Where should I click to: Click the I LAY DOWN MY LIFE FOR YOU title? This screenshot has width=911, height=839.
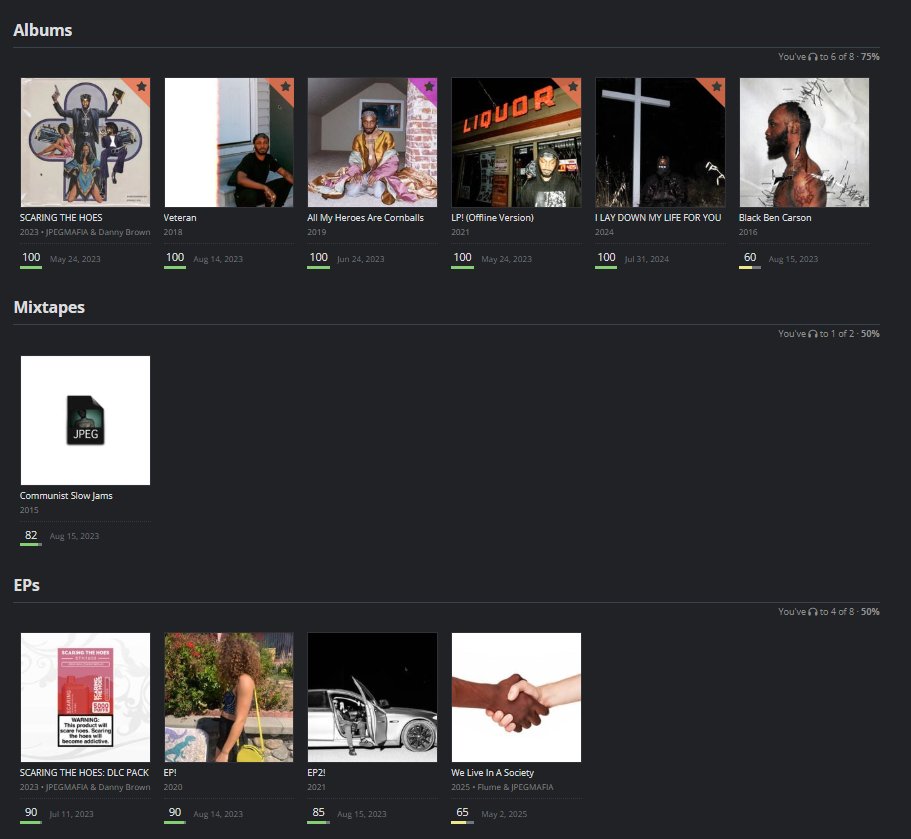[x=658, y=218]
